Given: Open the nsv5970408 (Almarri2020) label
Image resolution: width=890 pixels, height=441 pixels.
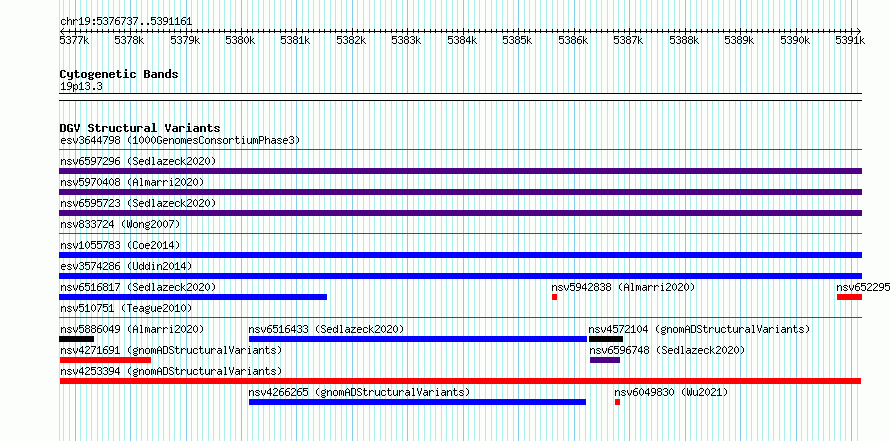Looking at the screenshot, I should (132, 182).
